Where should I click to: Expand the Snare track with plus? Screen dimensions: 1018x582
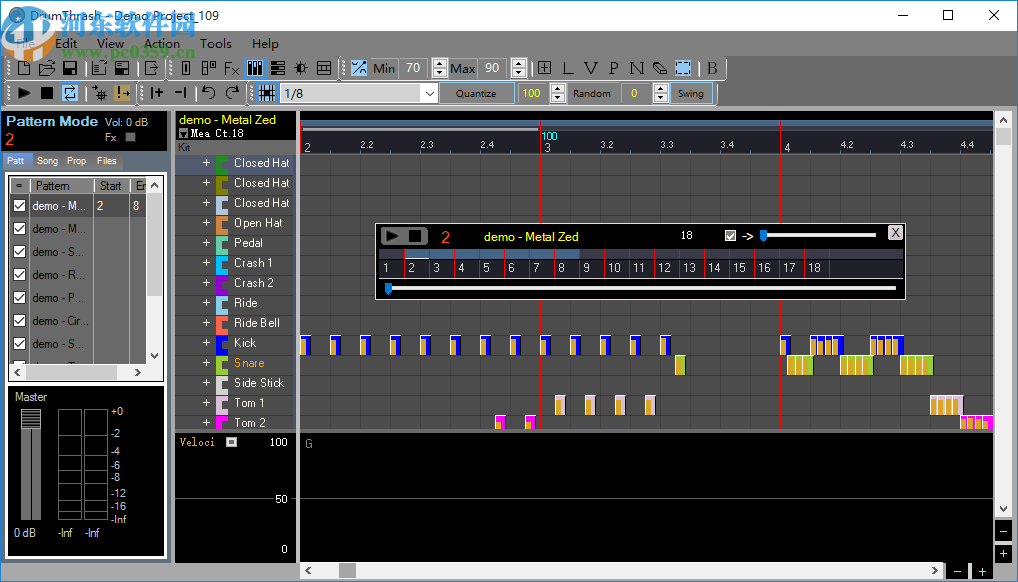click(x=207, y=363)
